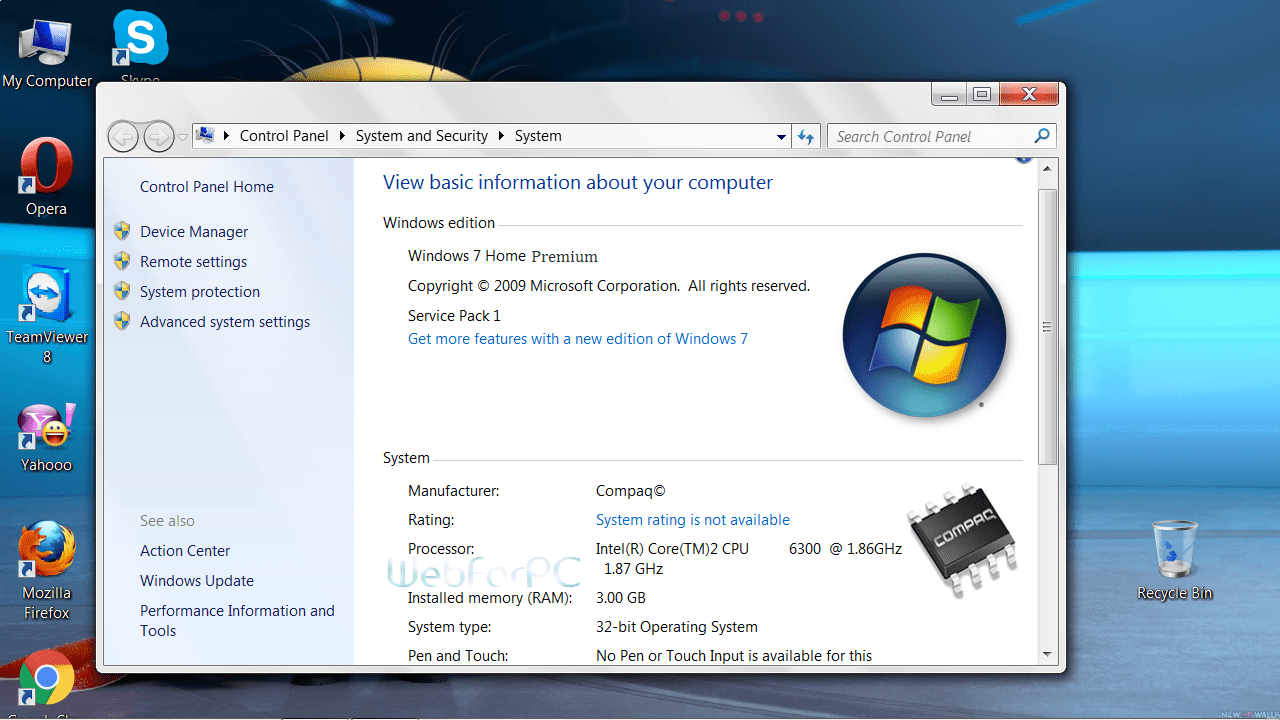Click the scroll down arrow
This screenshot has width=1280, height=720.
[x=1048, y=654]
